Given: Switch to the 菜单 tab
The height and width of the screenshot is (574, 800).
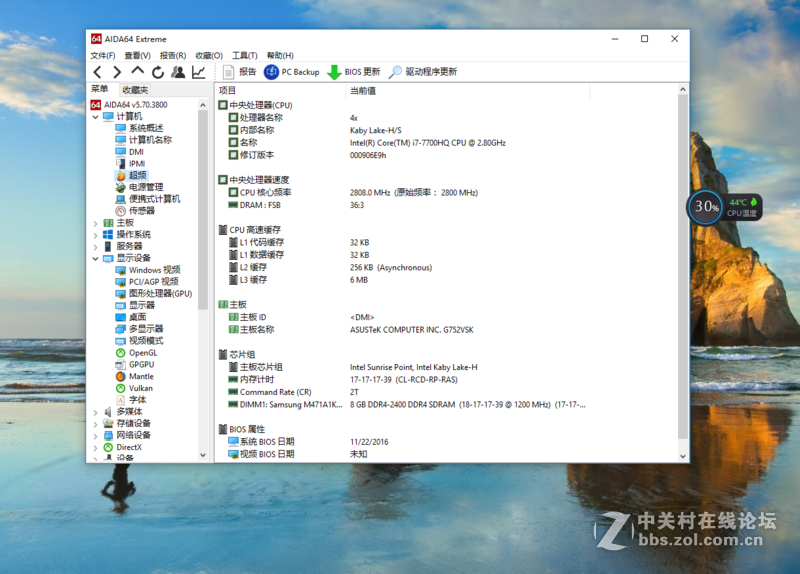Looking at the screenshot, I should 99,89.
